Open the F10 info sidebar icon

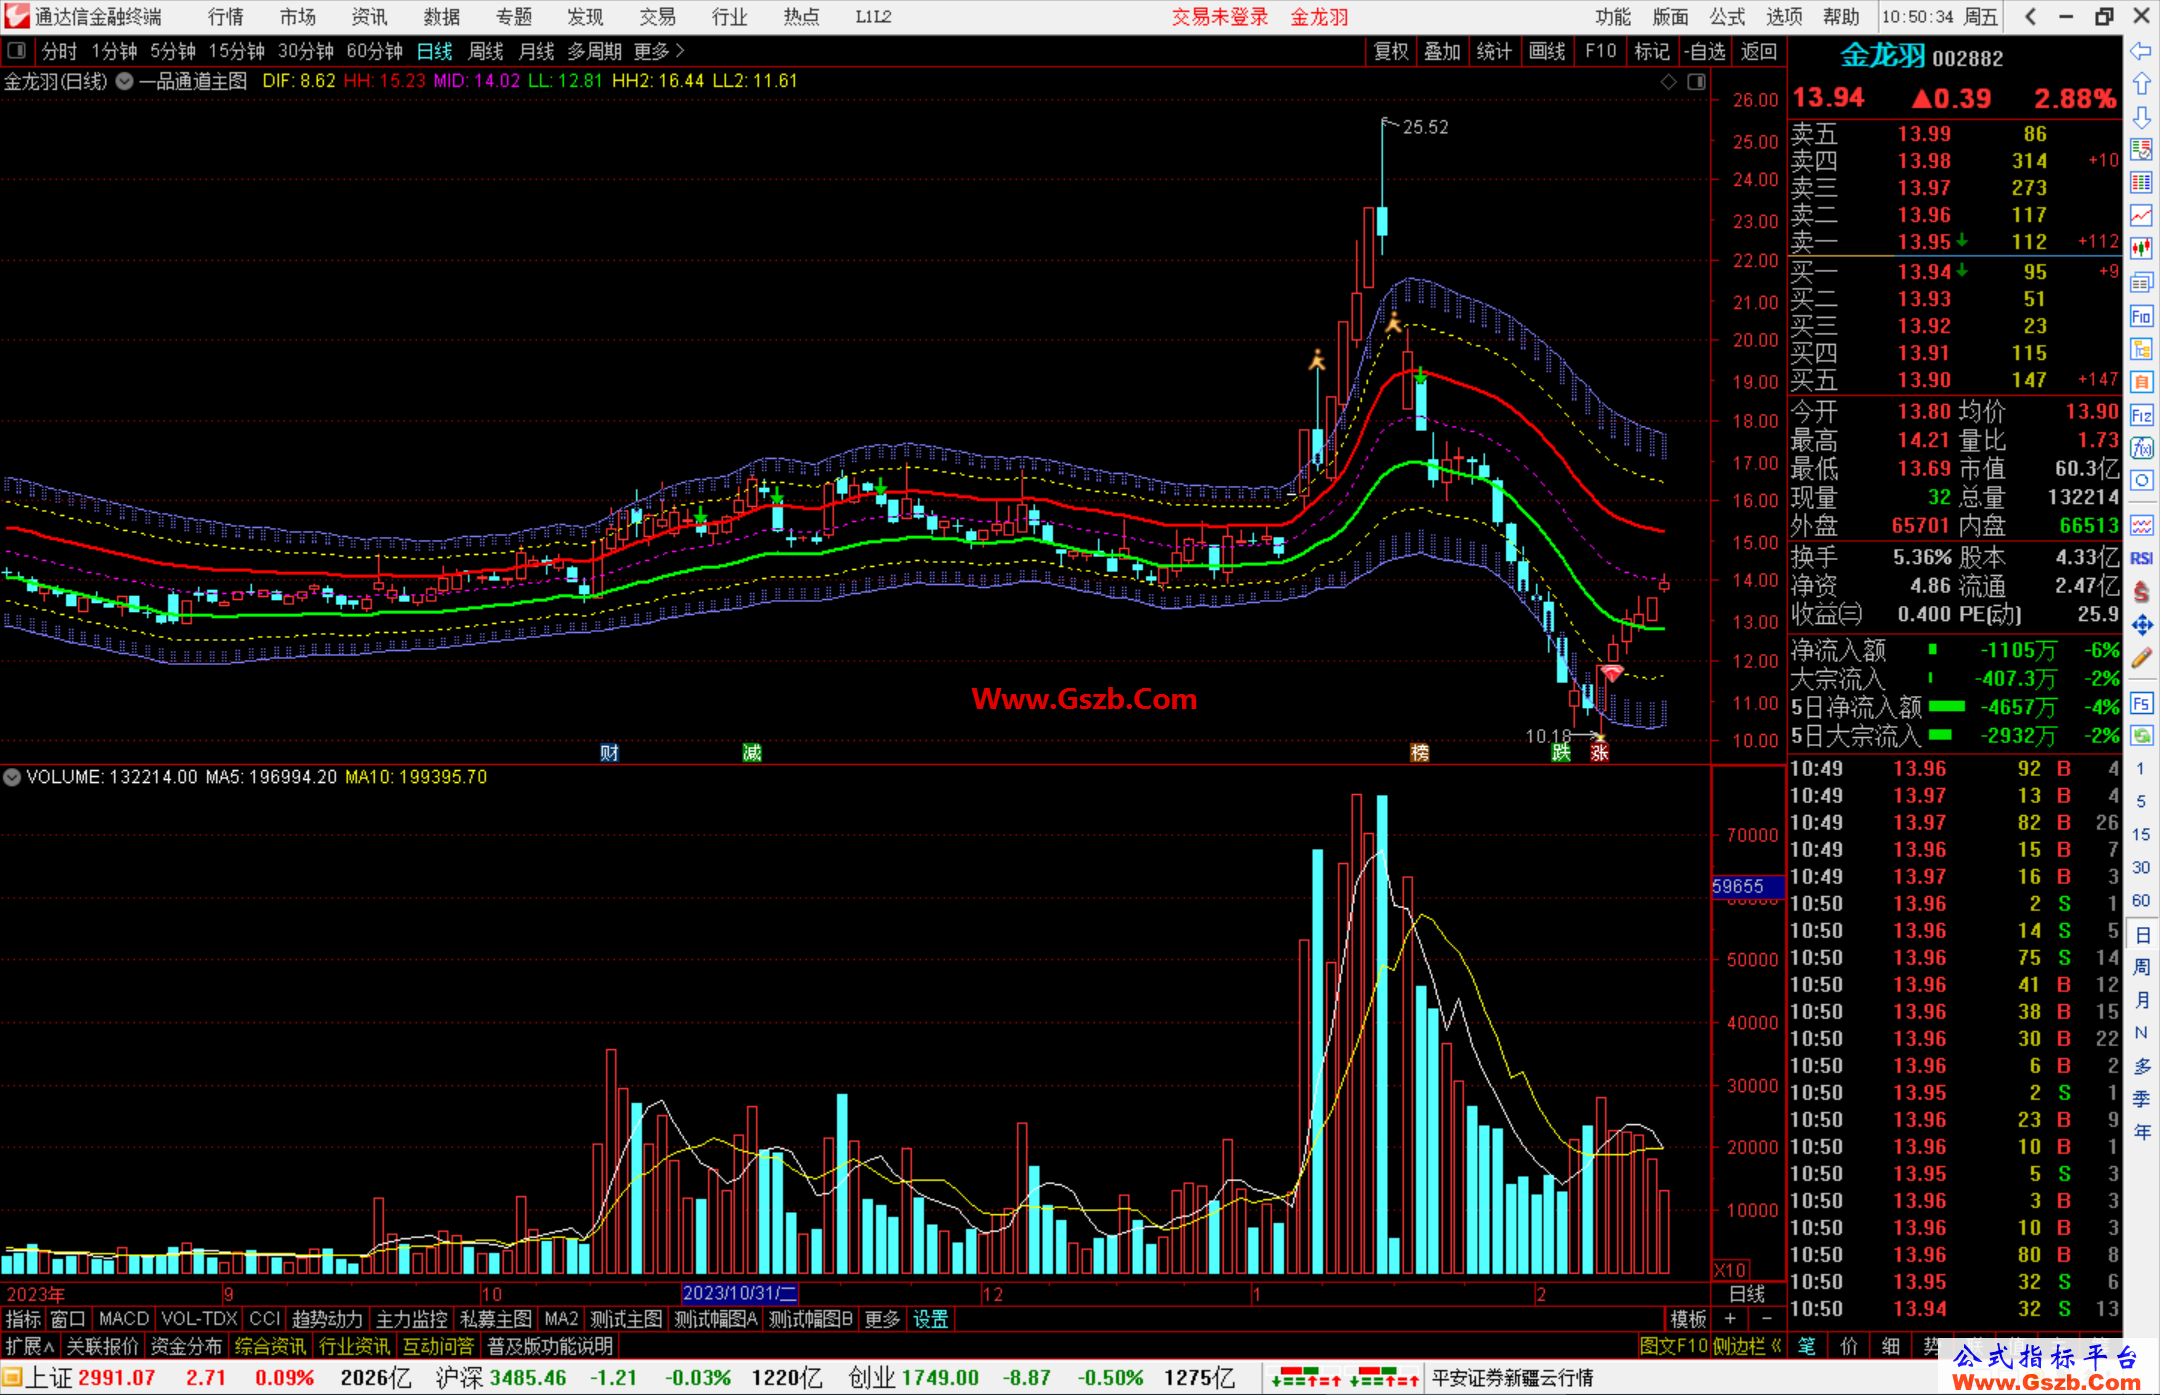(x=2141, y=316)
